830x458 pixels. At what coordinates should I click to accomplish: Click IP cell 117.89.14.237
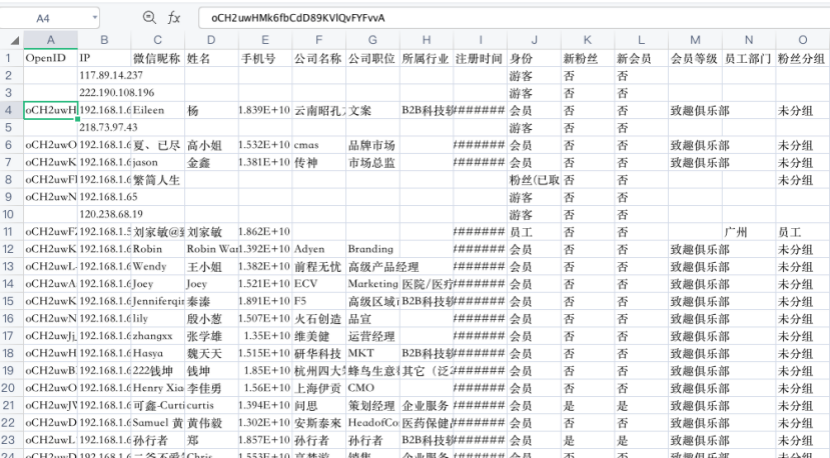104,75
